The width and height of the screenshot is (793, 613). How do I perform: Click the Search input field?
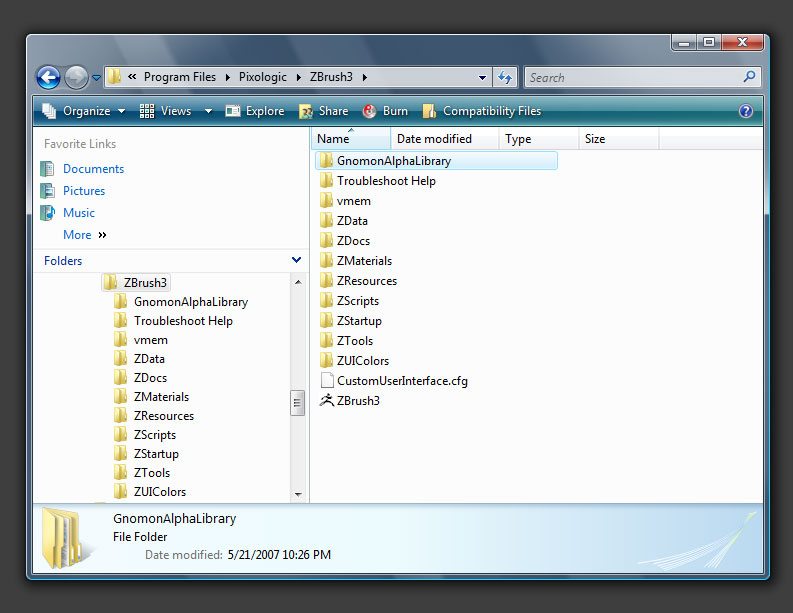click(630, 77)
